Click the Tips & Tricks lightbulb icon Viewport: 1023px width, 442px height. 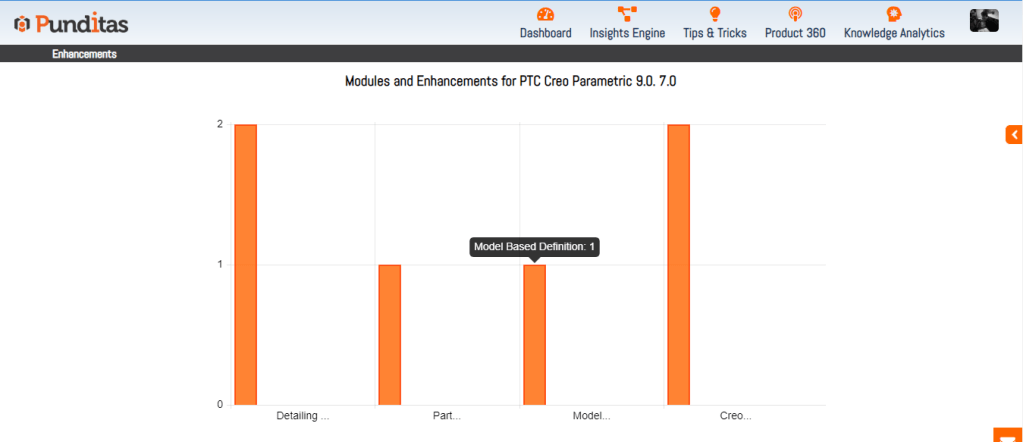[714, 14]
